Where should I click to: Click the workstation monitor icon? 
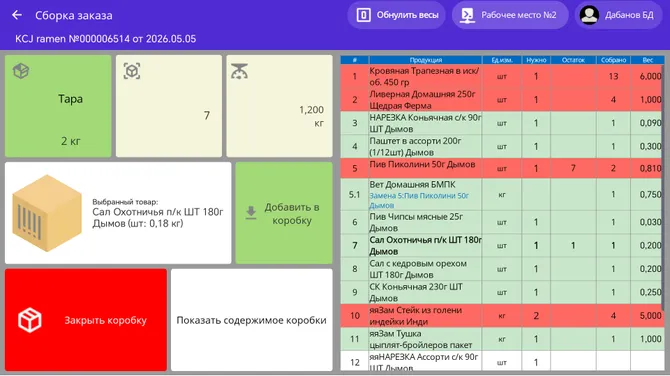tap(467, 15)
